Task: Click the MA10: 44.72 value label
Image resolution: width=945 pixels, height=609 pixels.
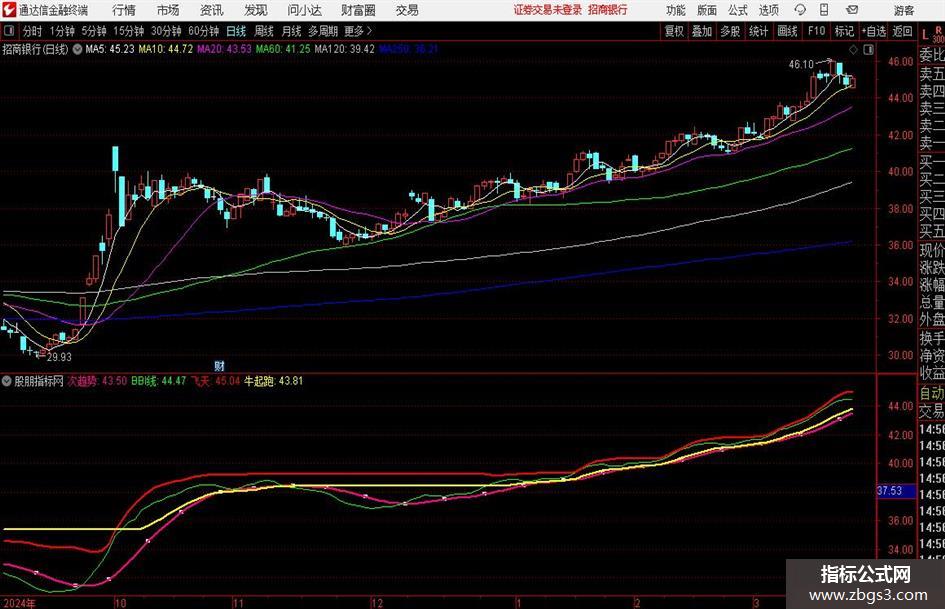Action: coord(166,49)
